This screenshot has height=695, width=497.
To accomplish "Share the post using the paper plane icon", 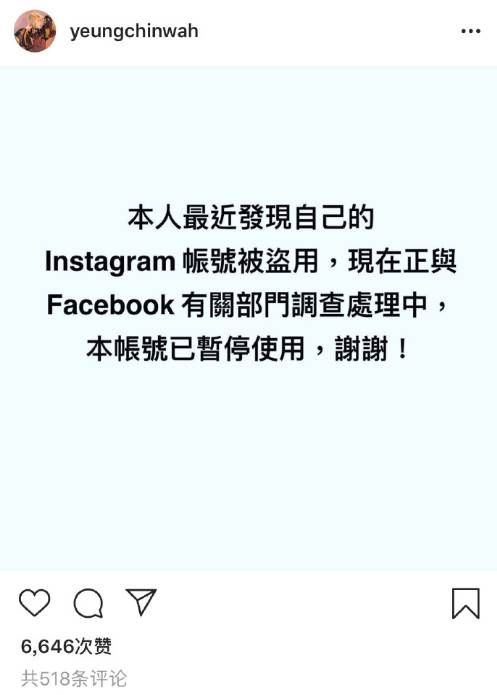I will click(x=141, y=601).
